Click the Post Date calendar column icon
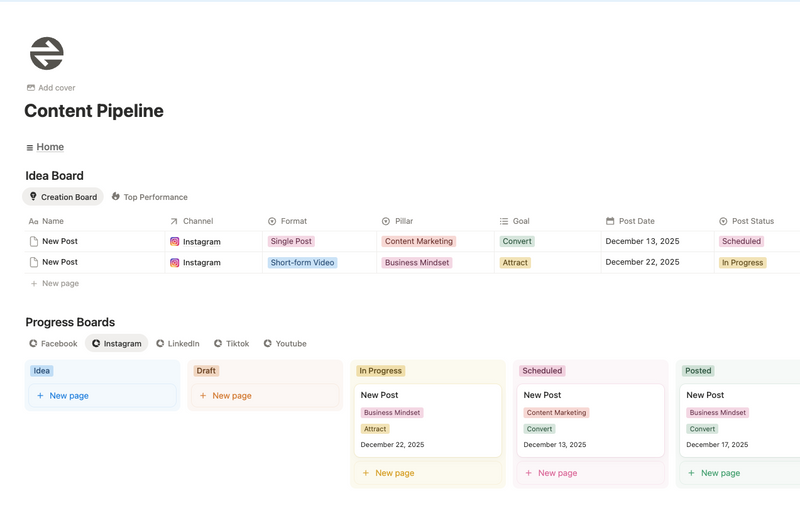800x530 pixels. coord(610,221)
